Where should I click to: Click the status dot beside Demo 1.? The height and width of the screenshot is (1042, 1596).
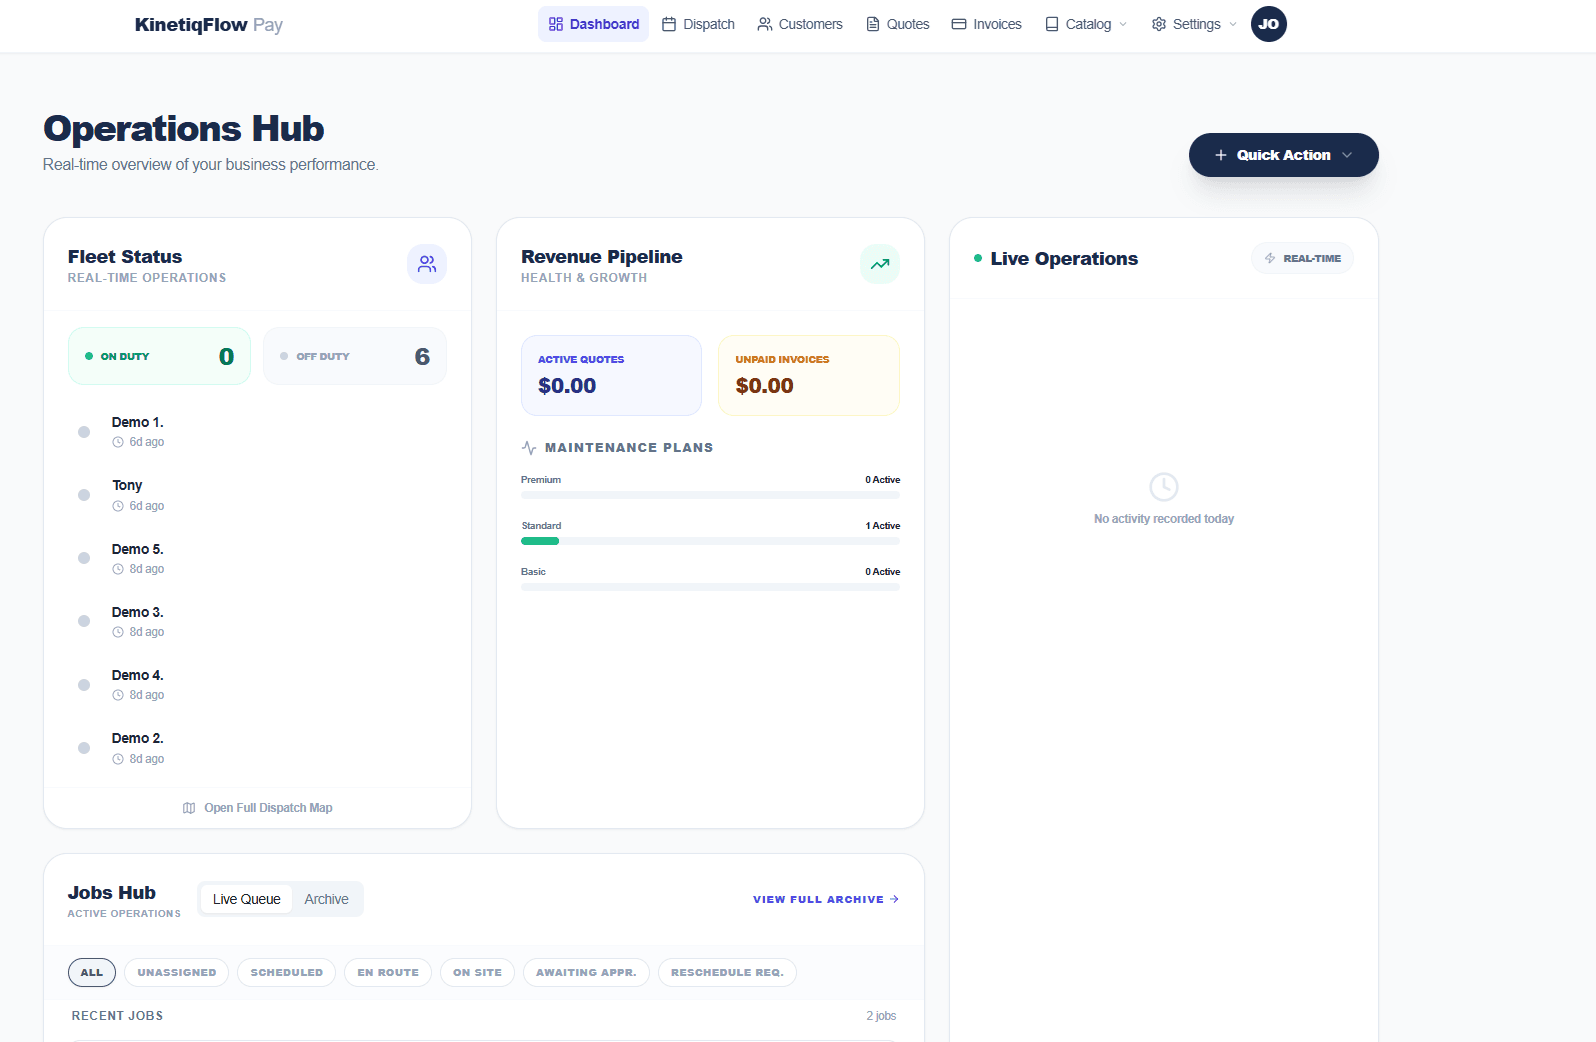pyautogui.click(x=84, y=432)
